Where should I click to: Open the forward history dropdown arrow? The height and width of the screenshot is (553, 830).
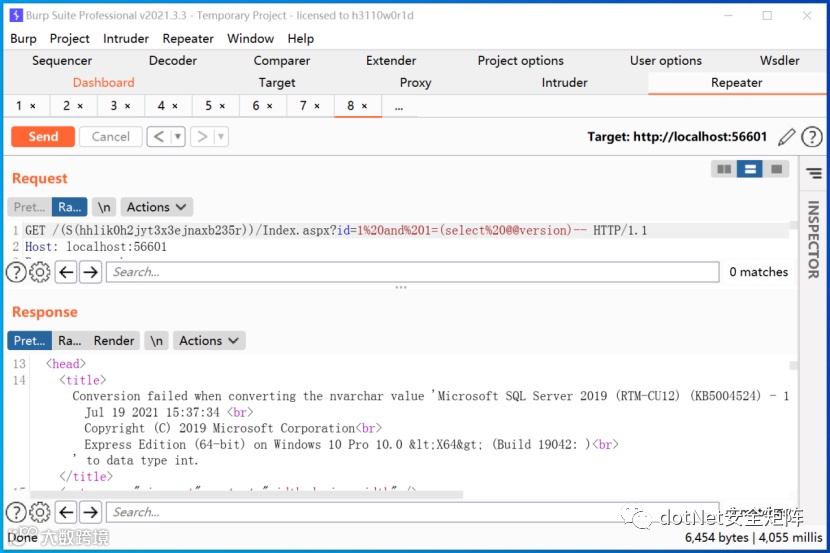coord(221,137)
